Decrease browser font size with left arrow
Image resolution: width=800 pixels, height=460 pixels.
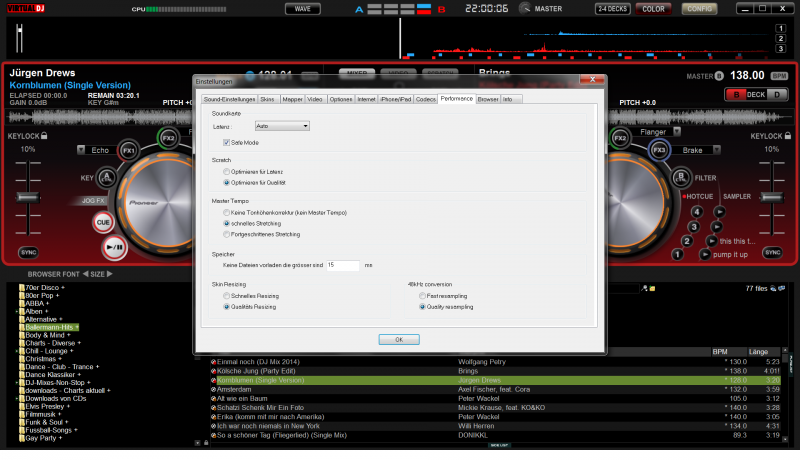pos(85,274)
